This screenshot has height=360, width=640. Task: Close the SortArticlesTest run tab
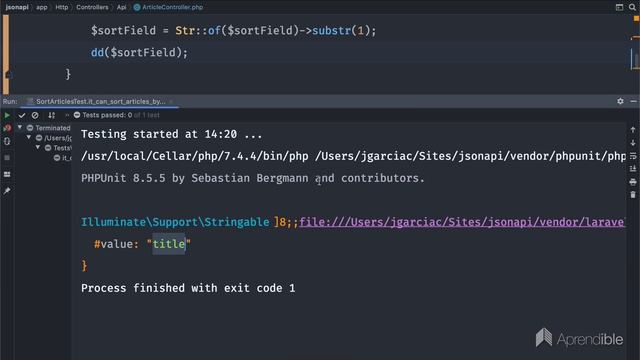coord(171,101)
